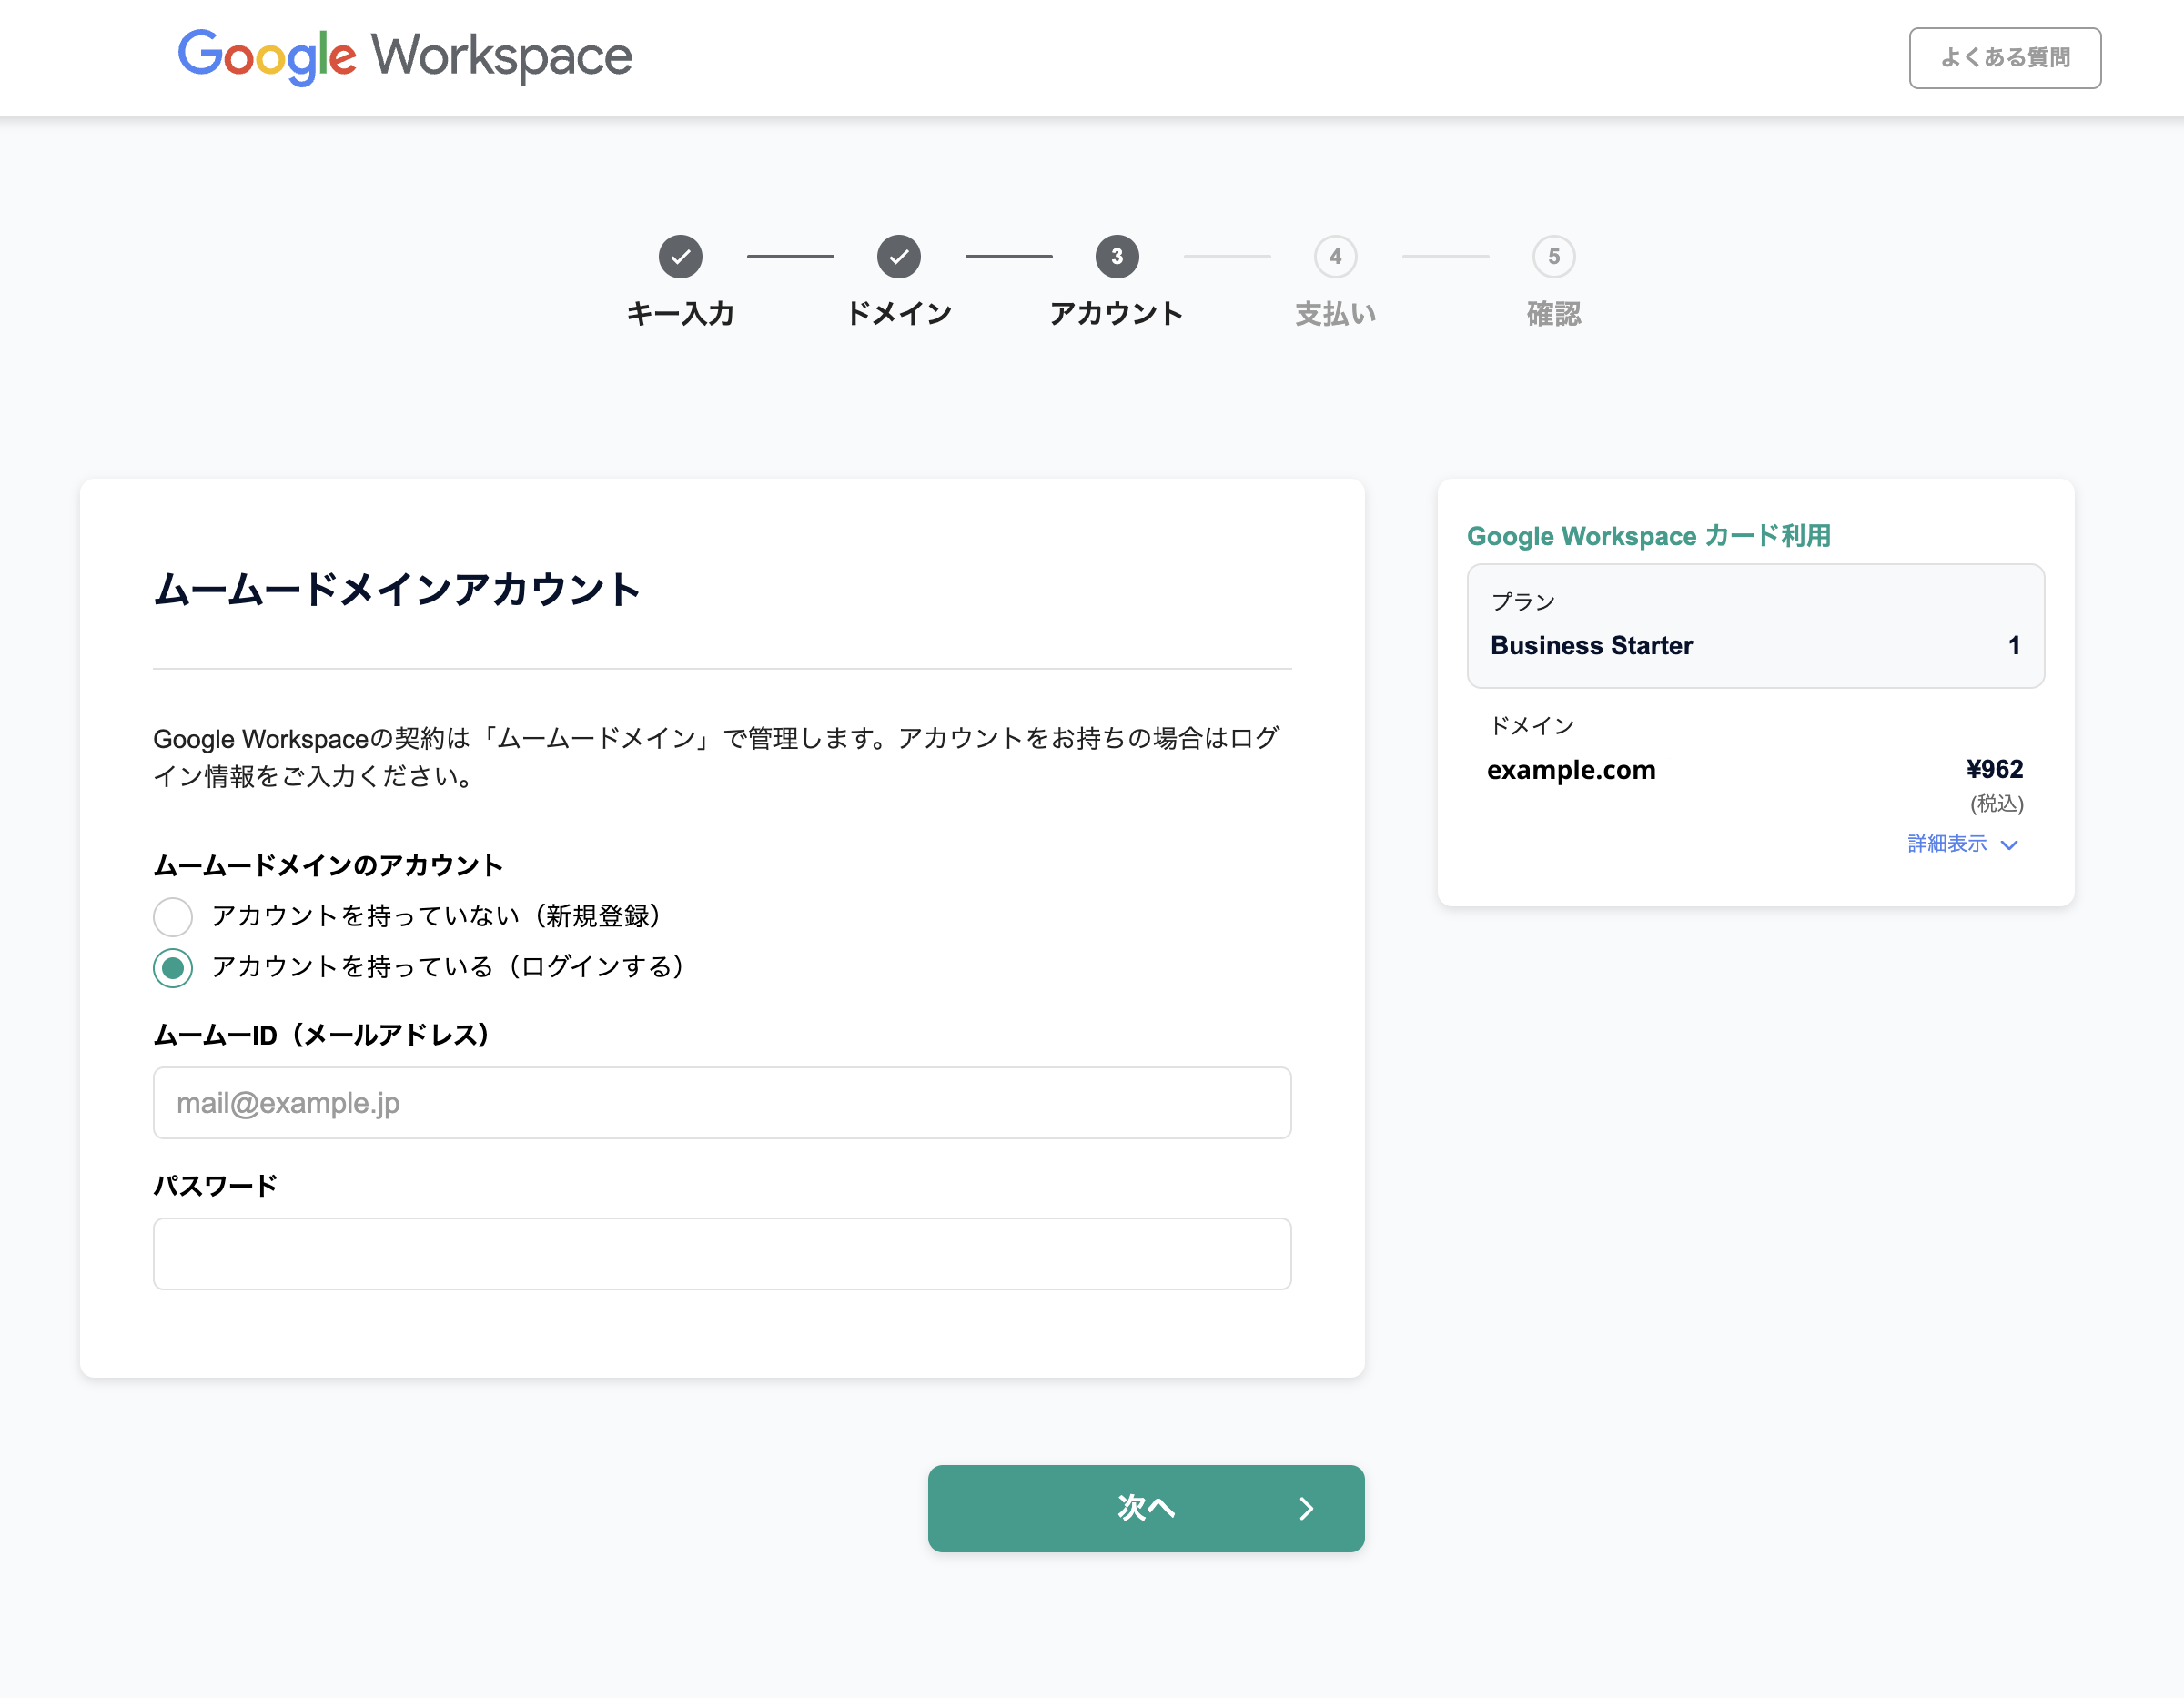Viewport: 2184px width, 1698px height.
Task: Click the (税込) tax note
Action: tap(1997, 804)
